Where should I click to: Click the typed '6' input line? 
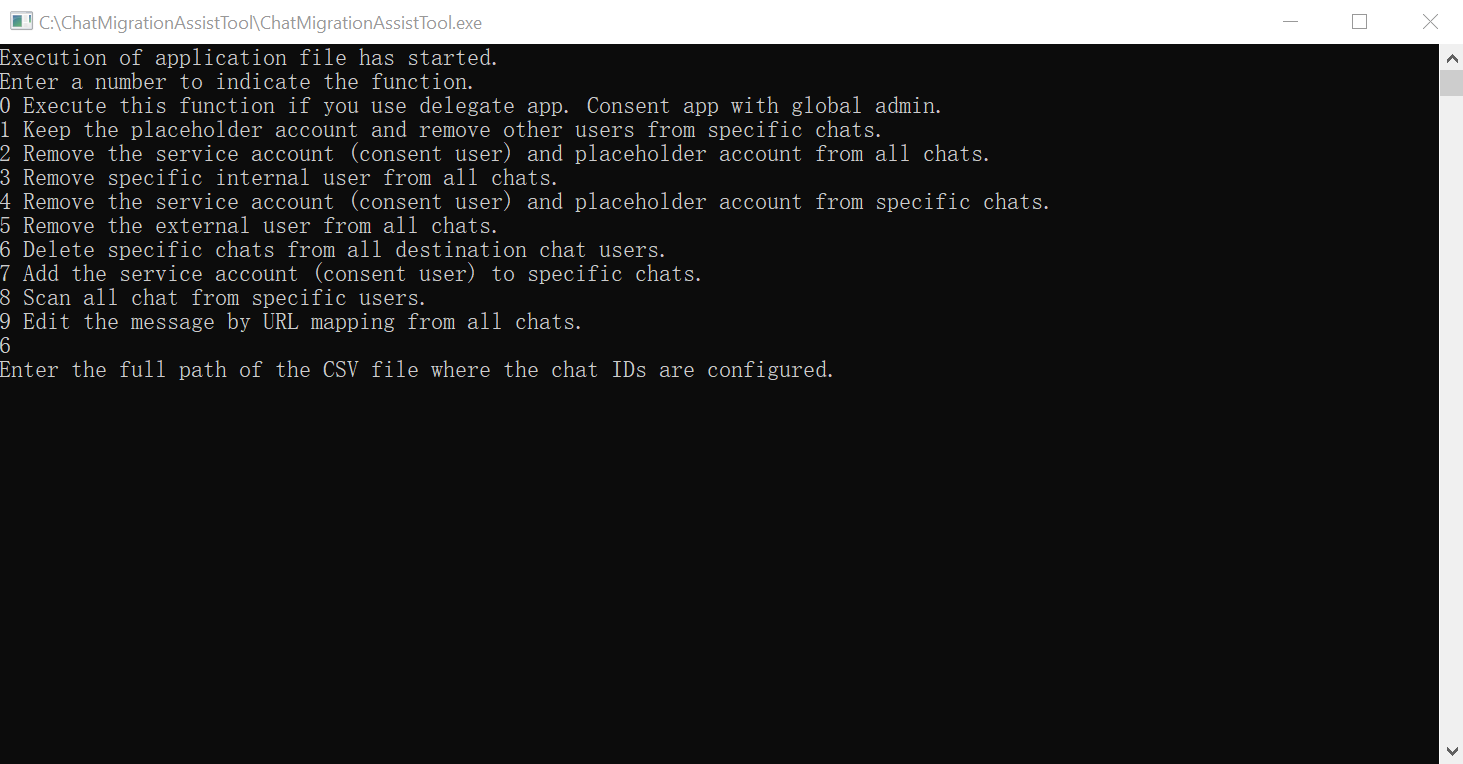point(6,346)
